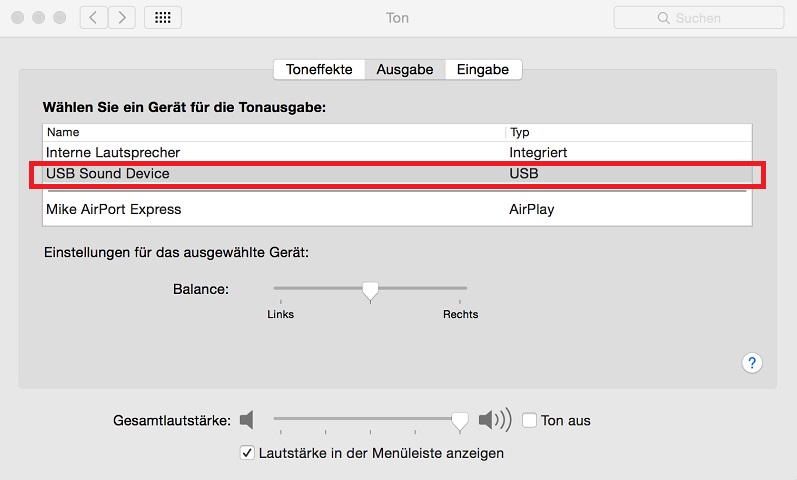This screenshot has height=480, width=797.
Task: Go forward with the right arrow button
Action: 122,18
